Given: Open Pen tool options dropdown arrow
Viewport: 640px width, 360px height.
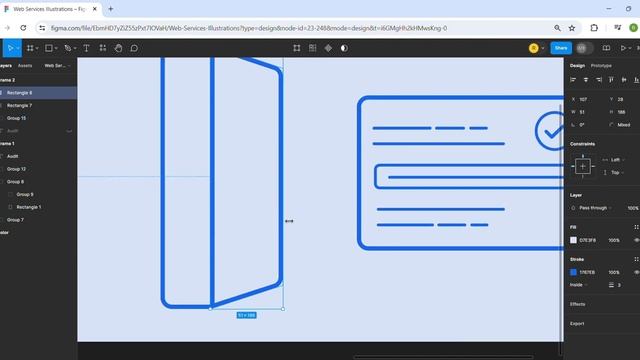Looking at the screenshot, I should [x=75, y=49].
